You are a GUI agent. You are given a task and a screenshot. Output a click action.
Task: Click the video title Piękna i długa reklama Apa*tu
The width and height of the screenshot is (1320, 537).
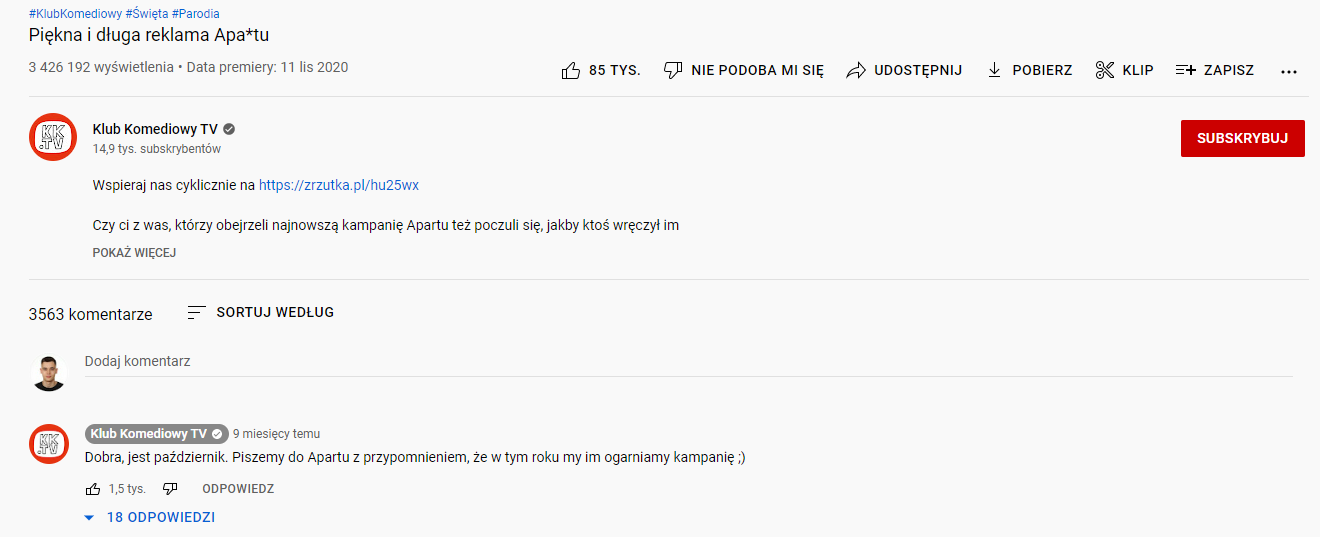click(x=148, y=36)
